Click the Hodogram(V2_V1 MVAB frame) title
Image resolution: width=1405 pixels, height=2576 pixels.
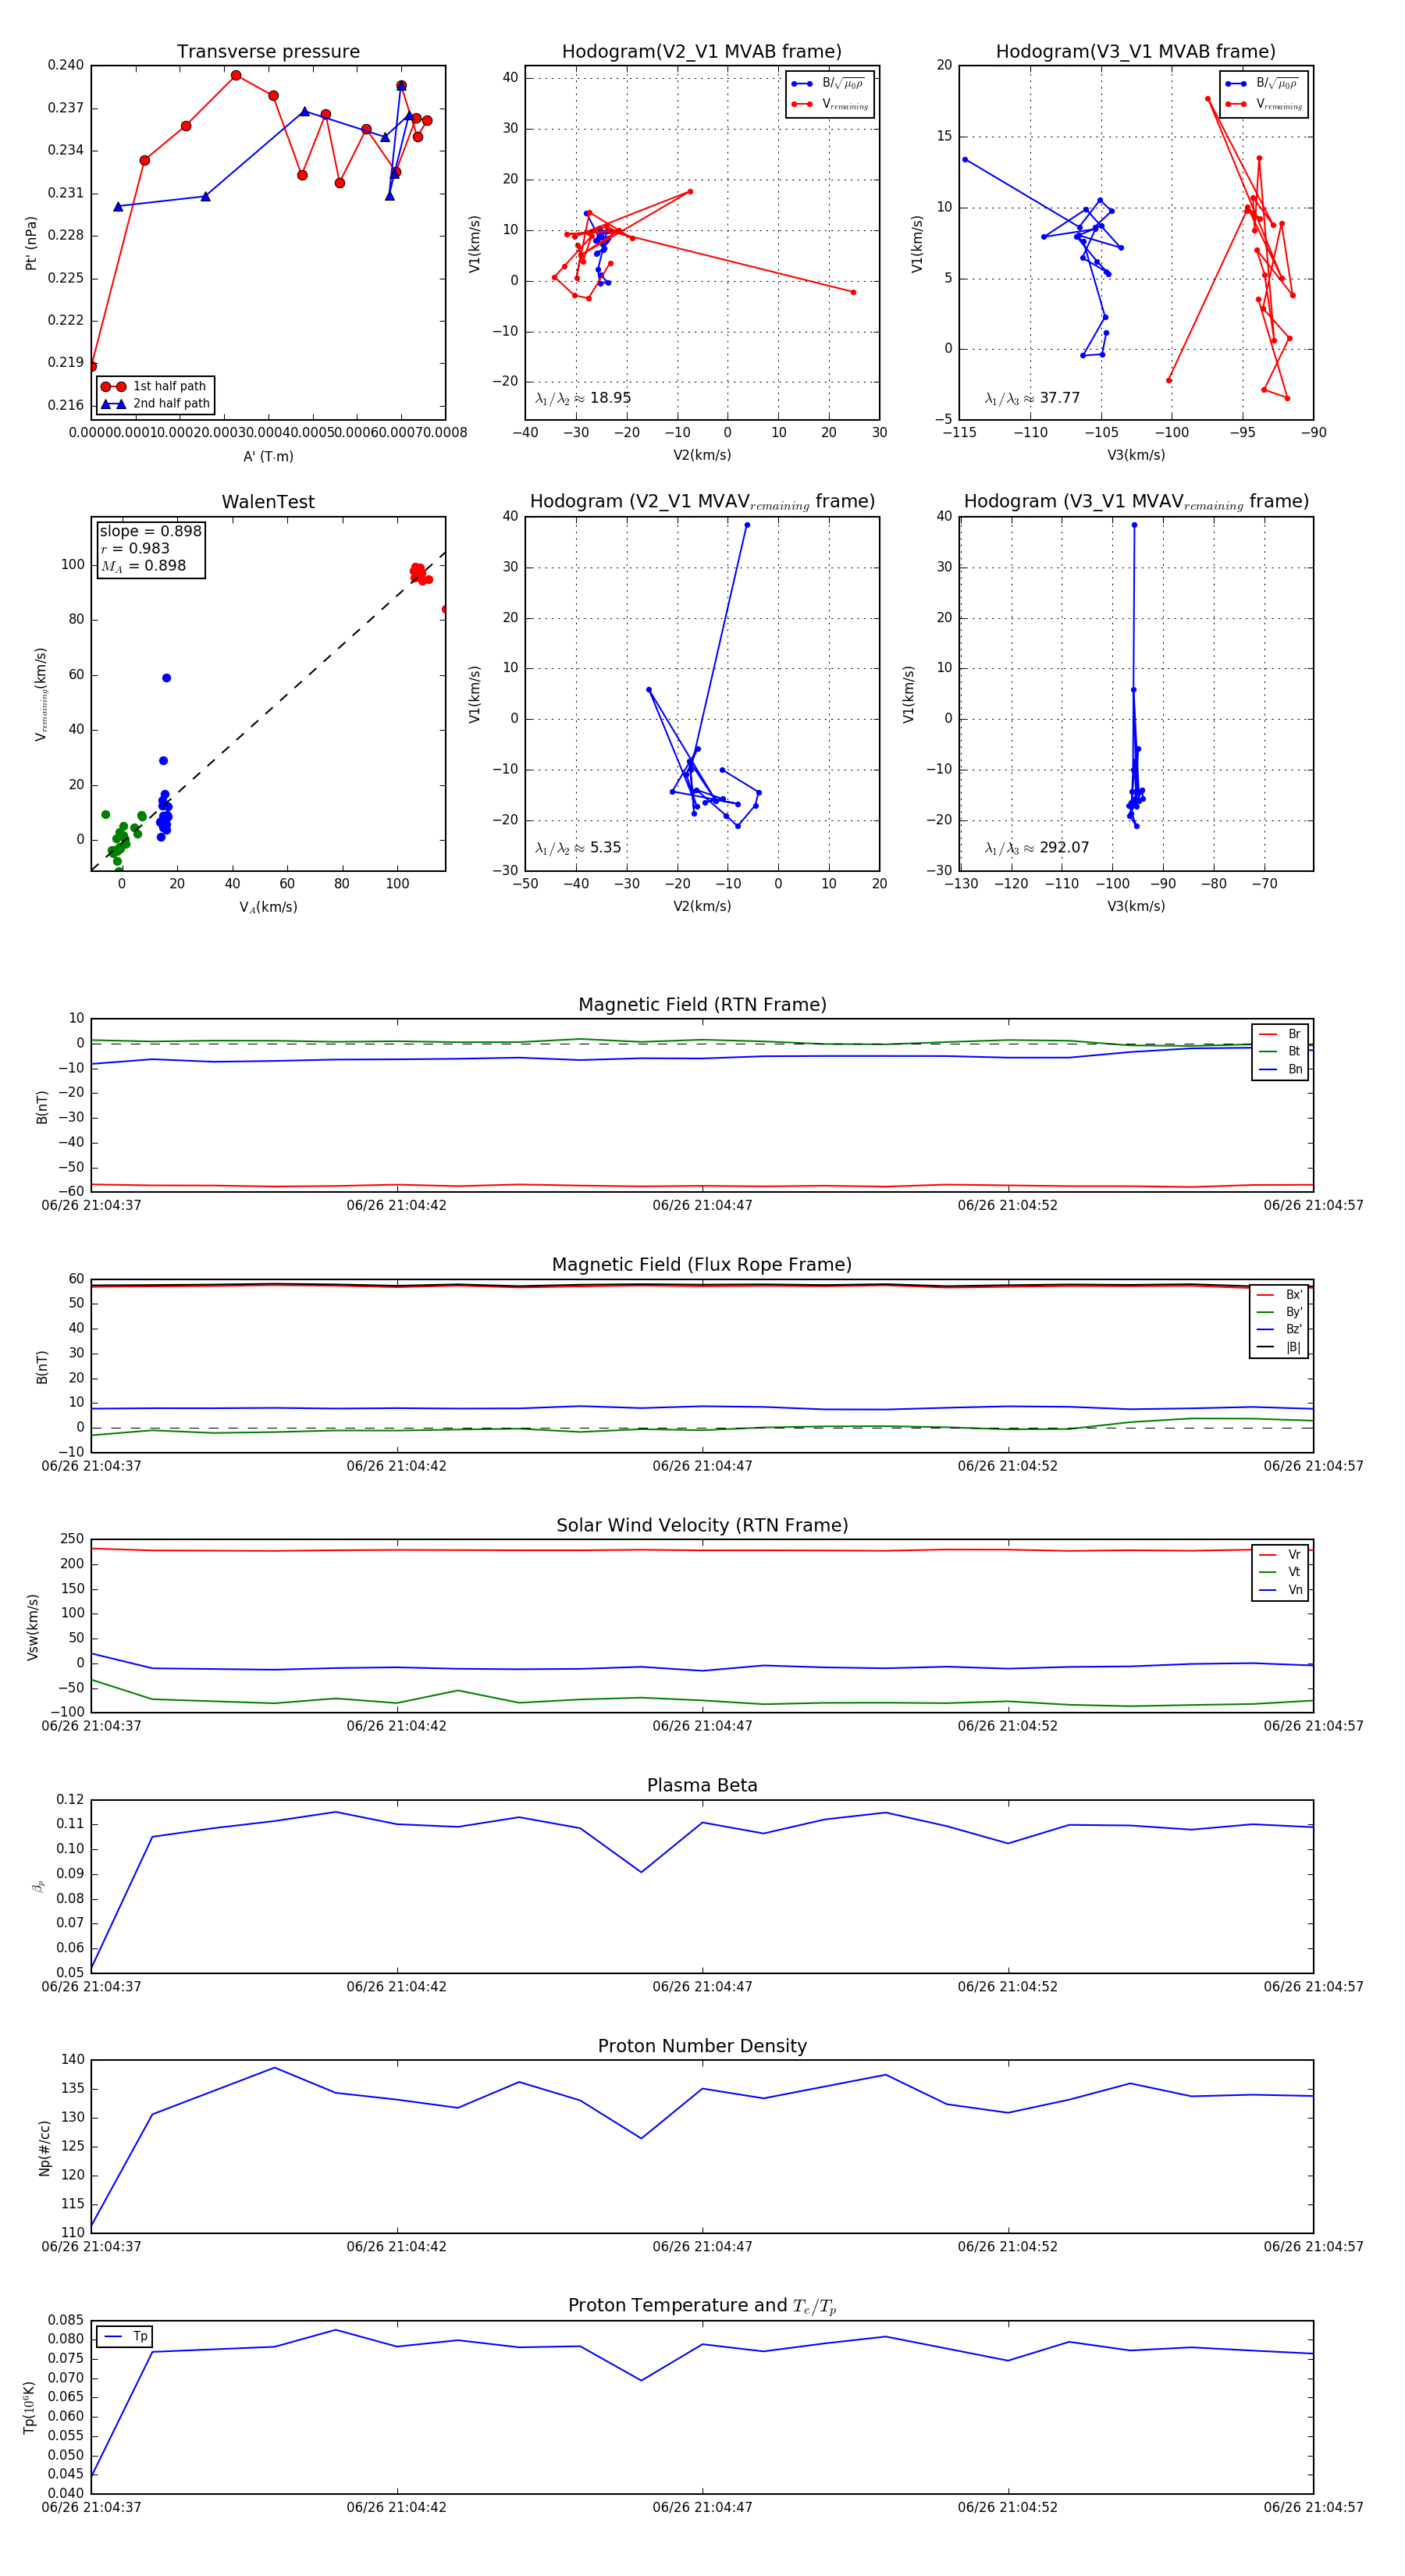click(x=701, y=52)
